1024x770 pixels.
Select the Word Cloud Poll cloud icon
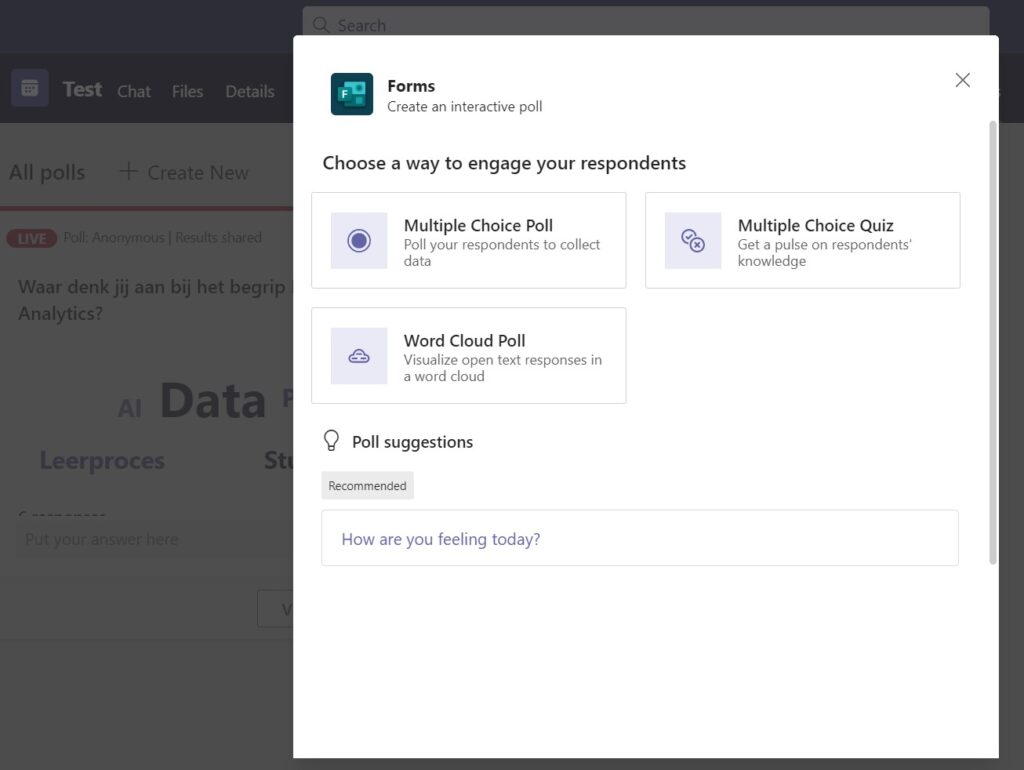[358, 356]
